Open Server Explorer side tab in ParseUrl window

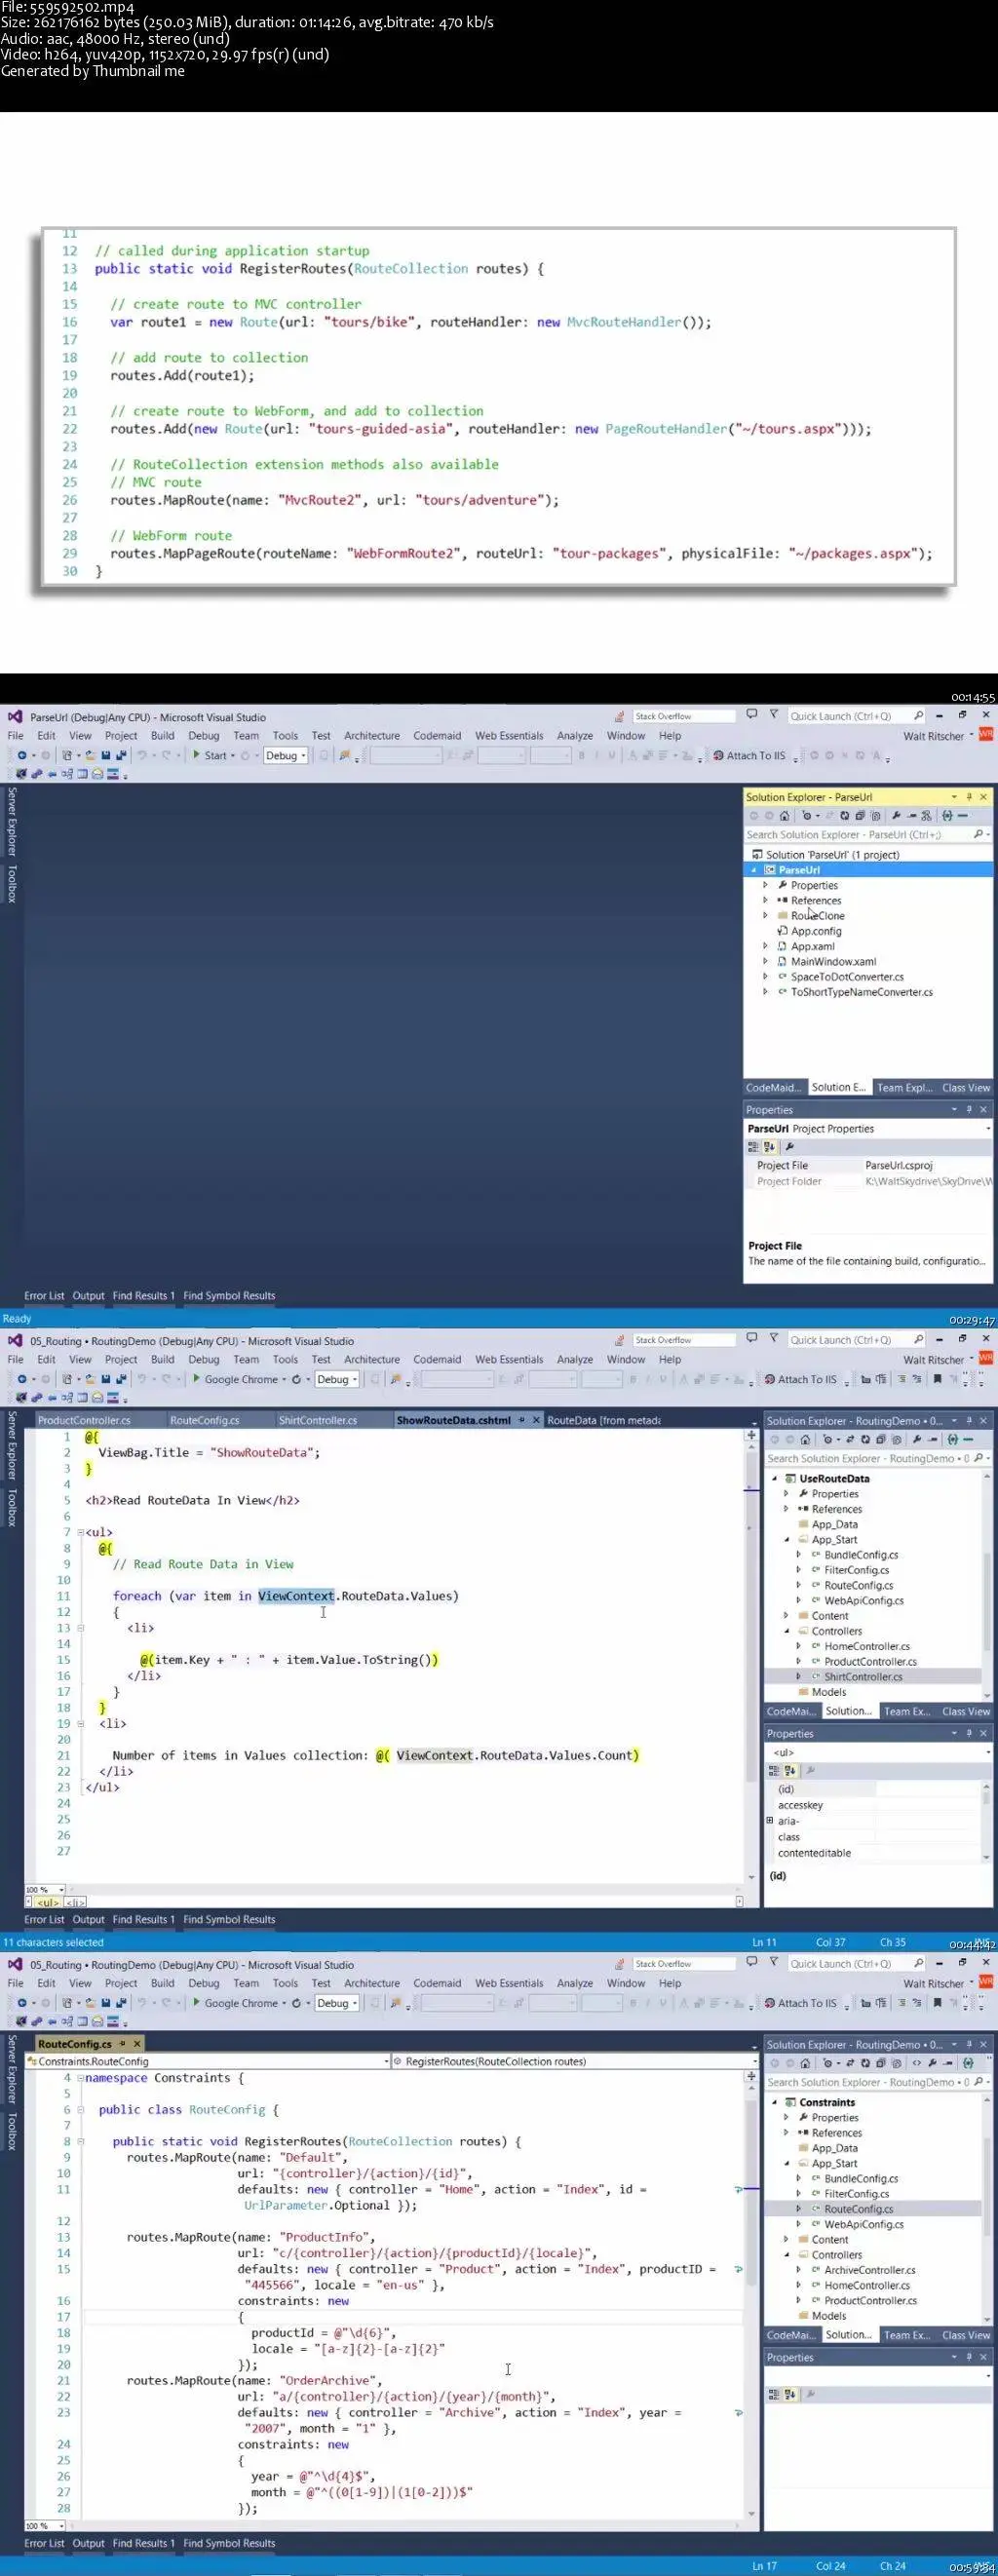click(12, 822)
